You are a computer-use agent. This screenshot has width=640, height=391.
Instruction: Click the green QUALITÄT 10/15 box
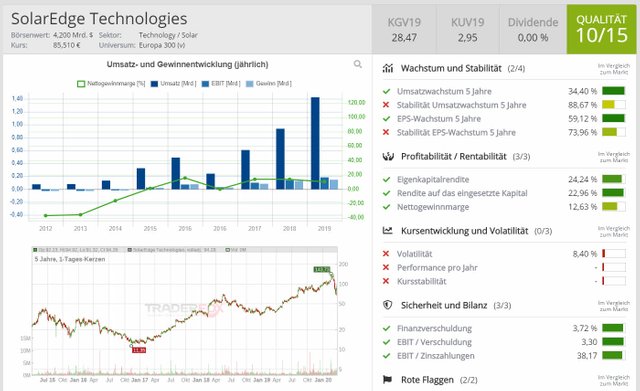(601, 29)
